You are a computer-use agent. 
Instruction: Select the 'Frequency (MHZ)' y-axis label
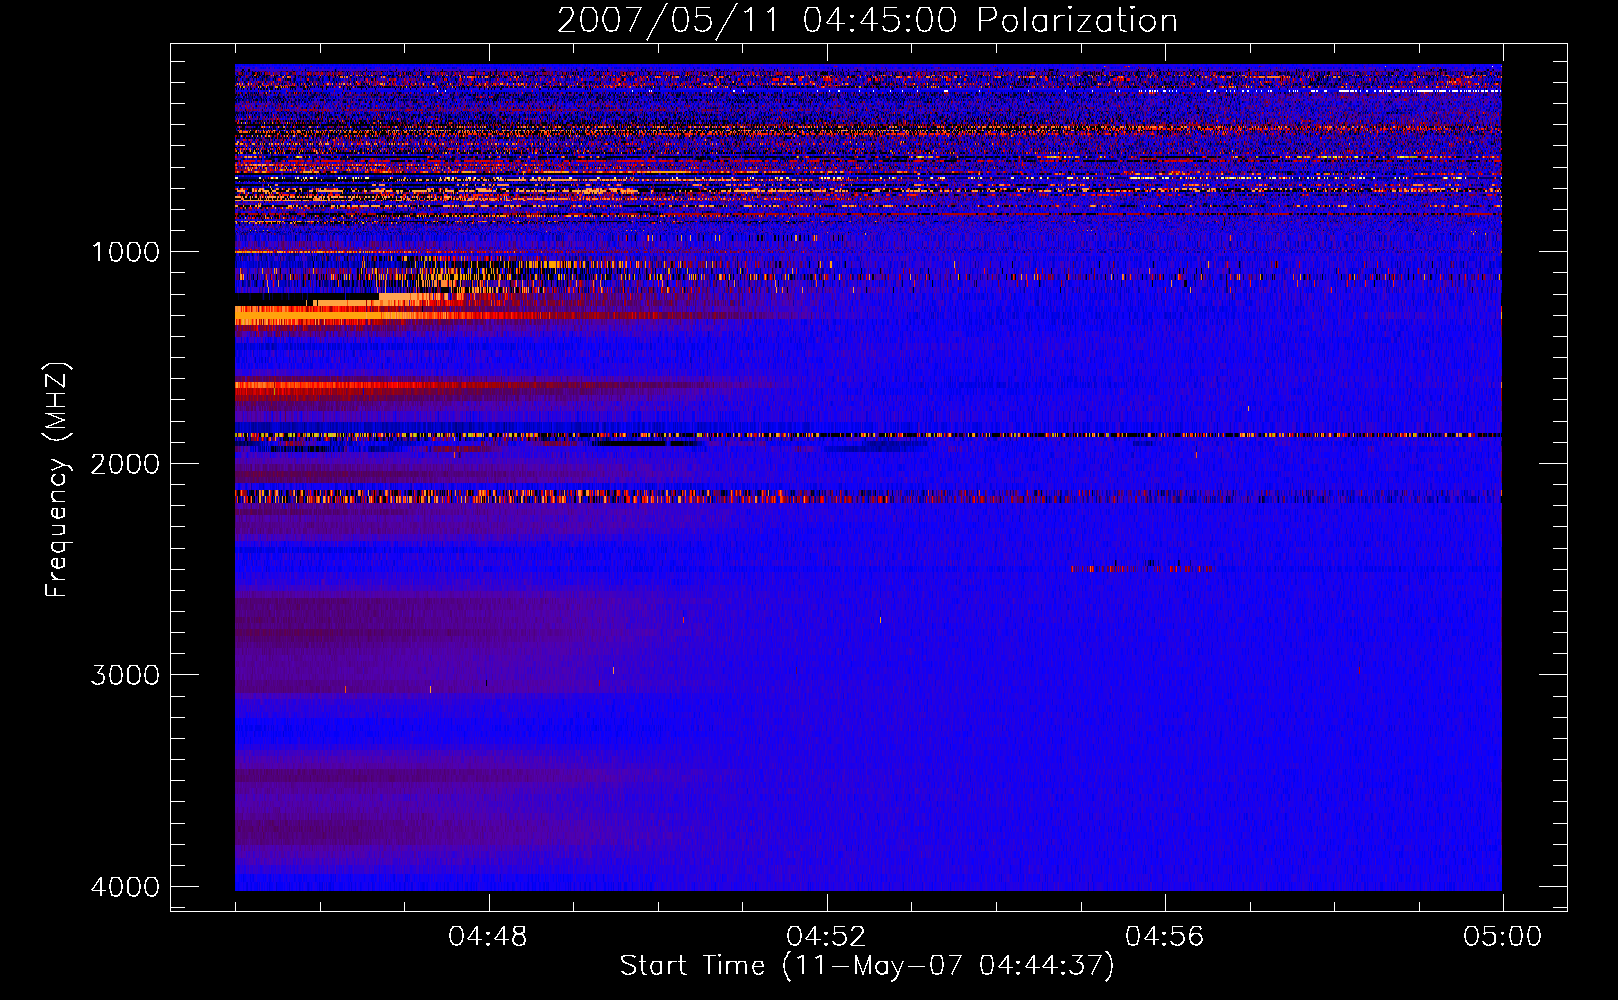click(57, 480)
